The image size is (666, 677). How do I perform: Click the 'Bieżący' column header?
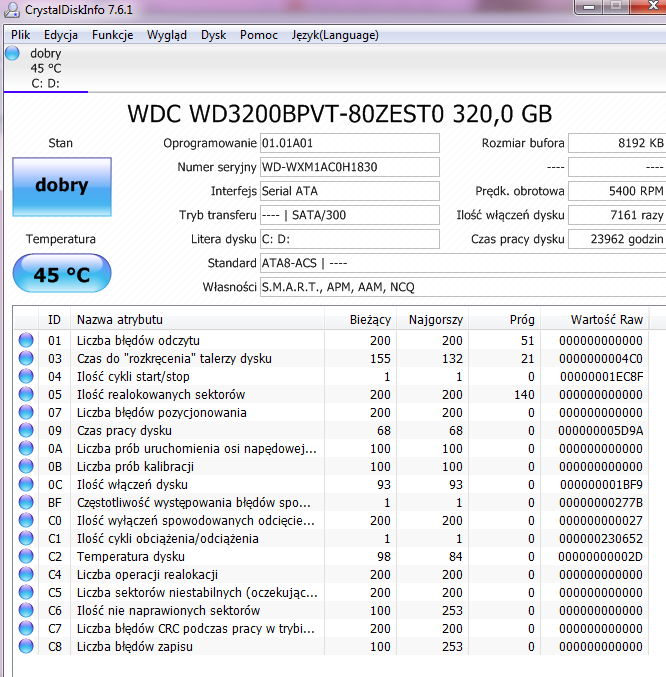coord(360,320)
